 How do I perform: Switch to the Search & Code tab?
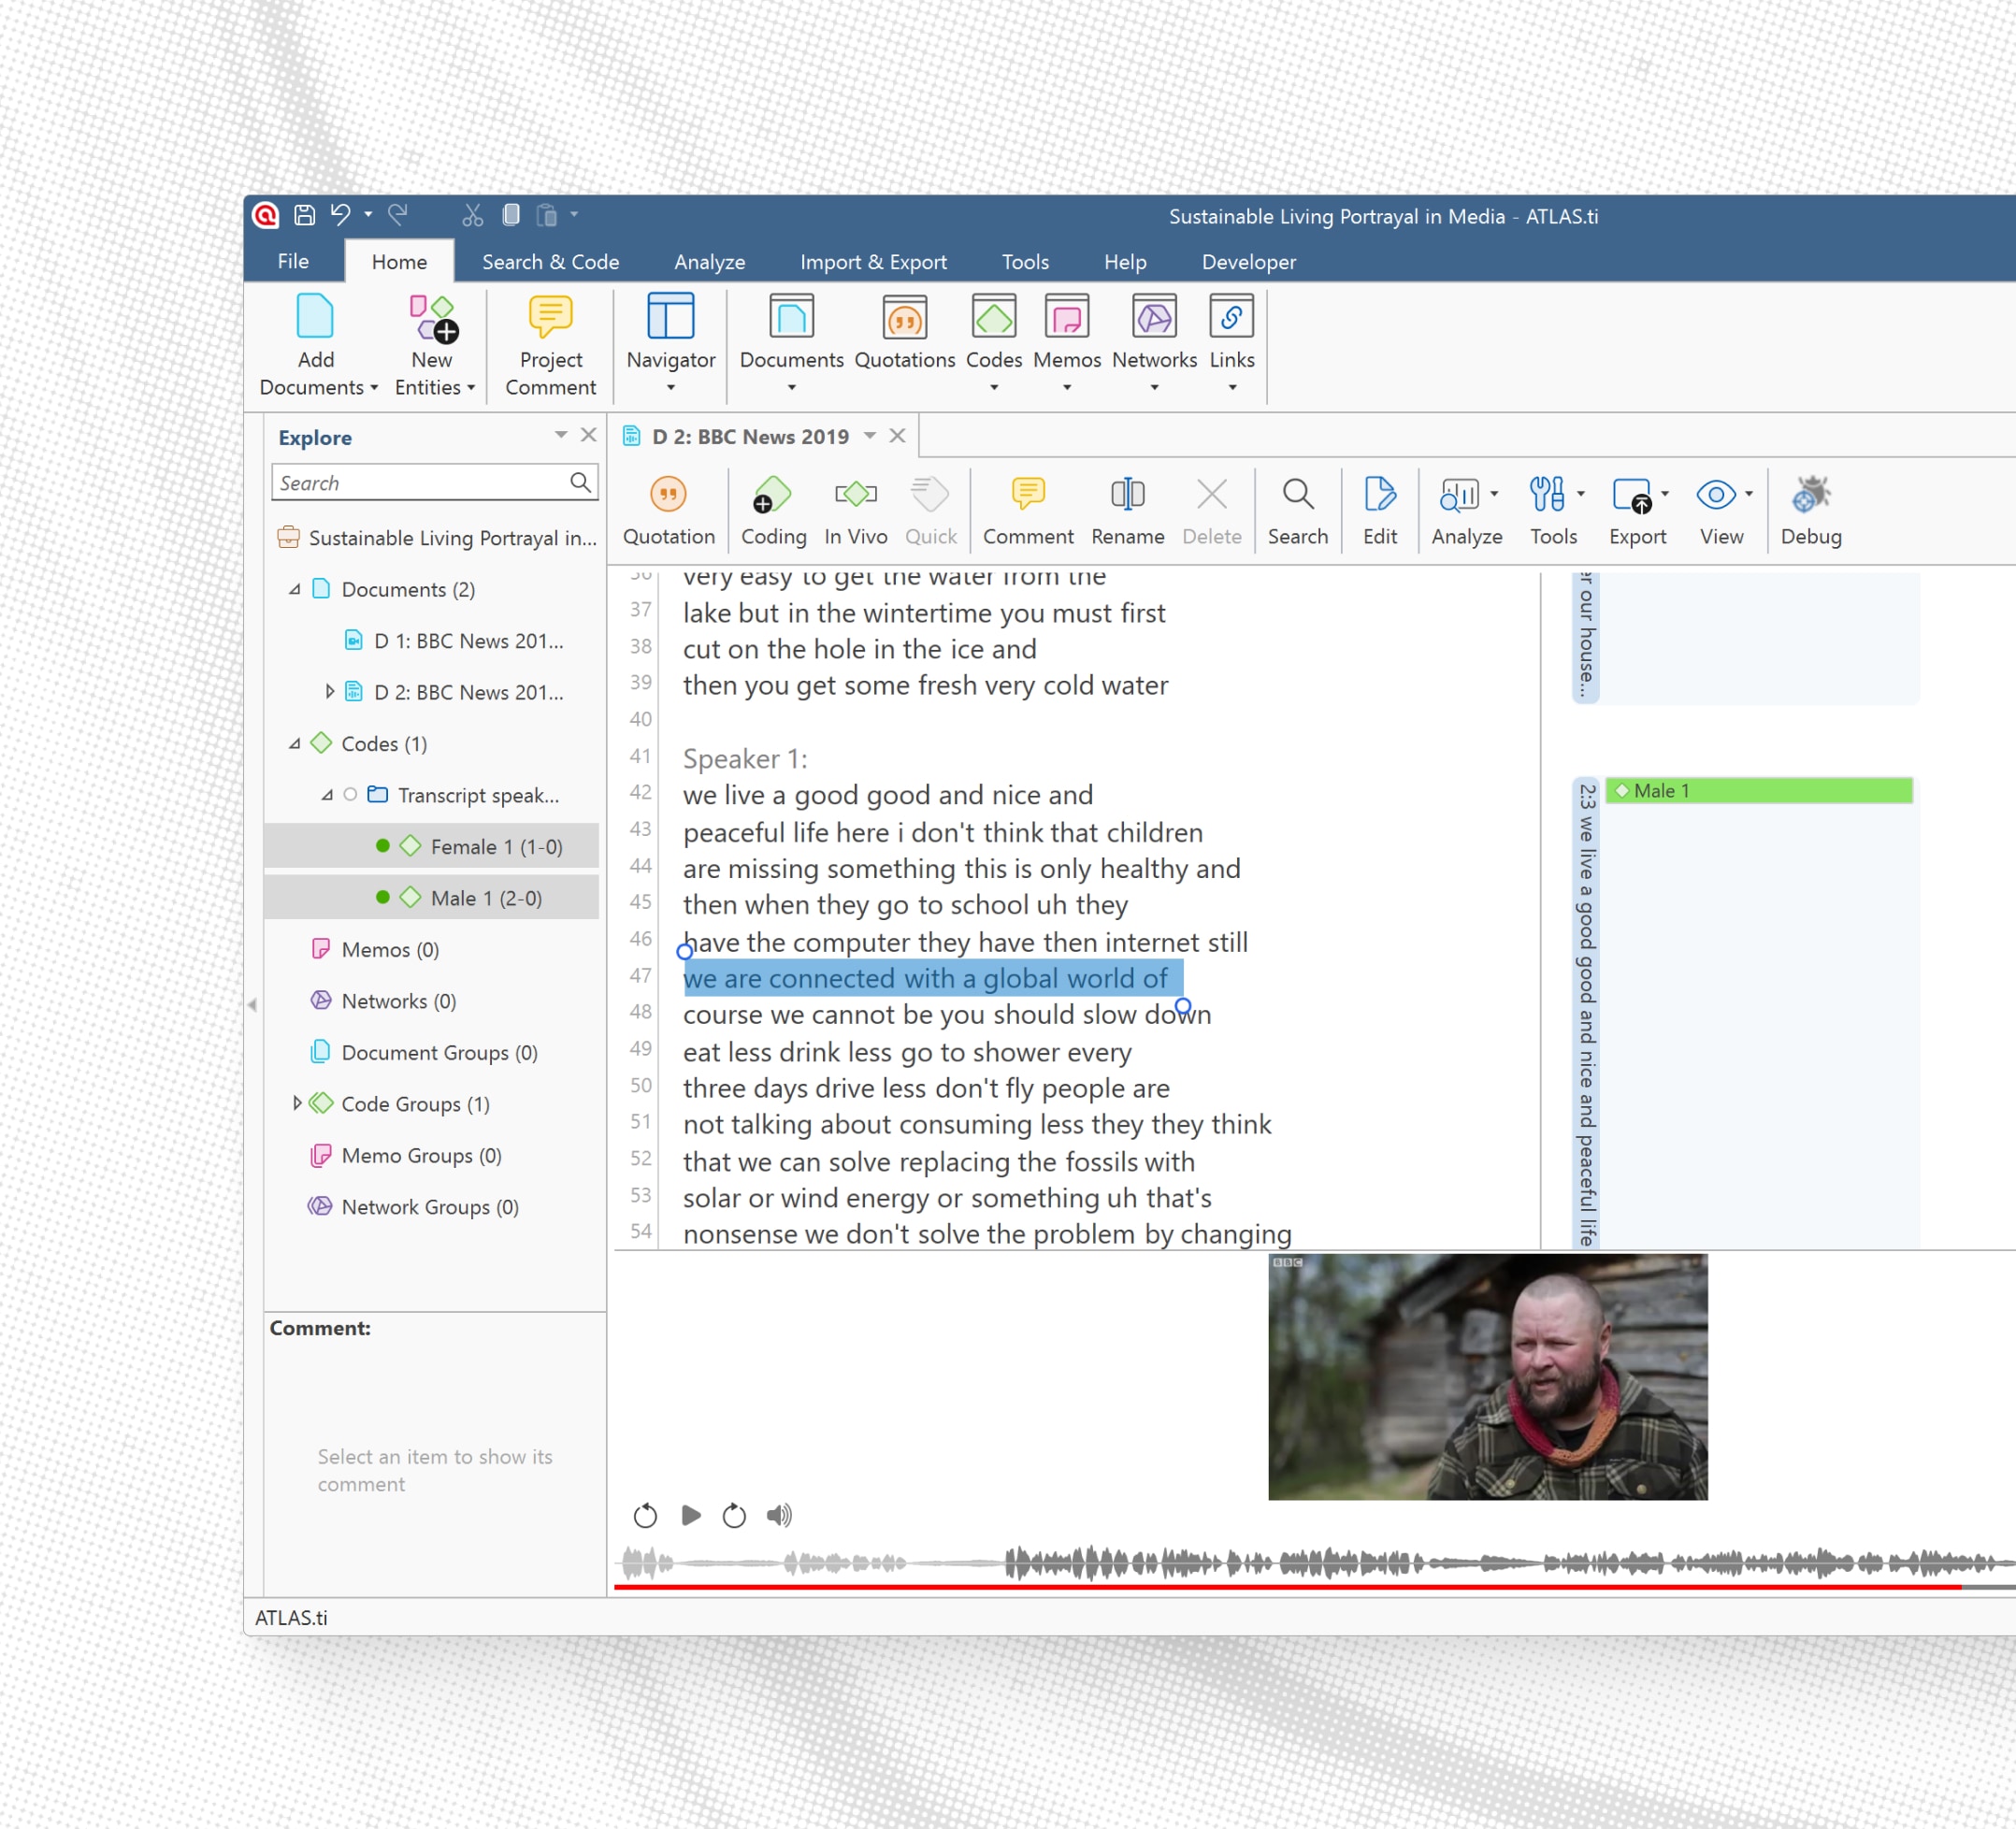(x=550, y=262)
